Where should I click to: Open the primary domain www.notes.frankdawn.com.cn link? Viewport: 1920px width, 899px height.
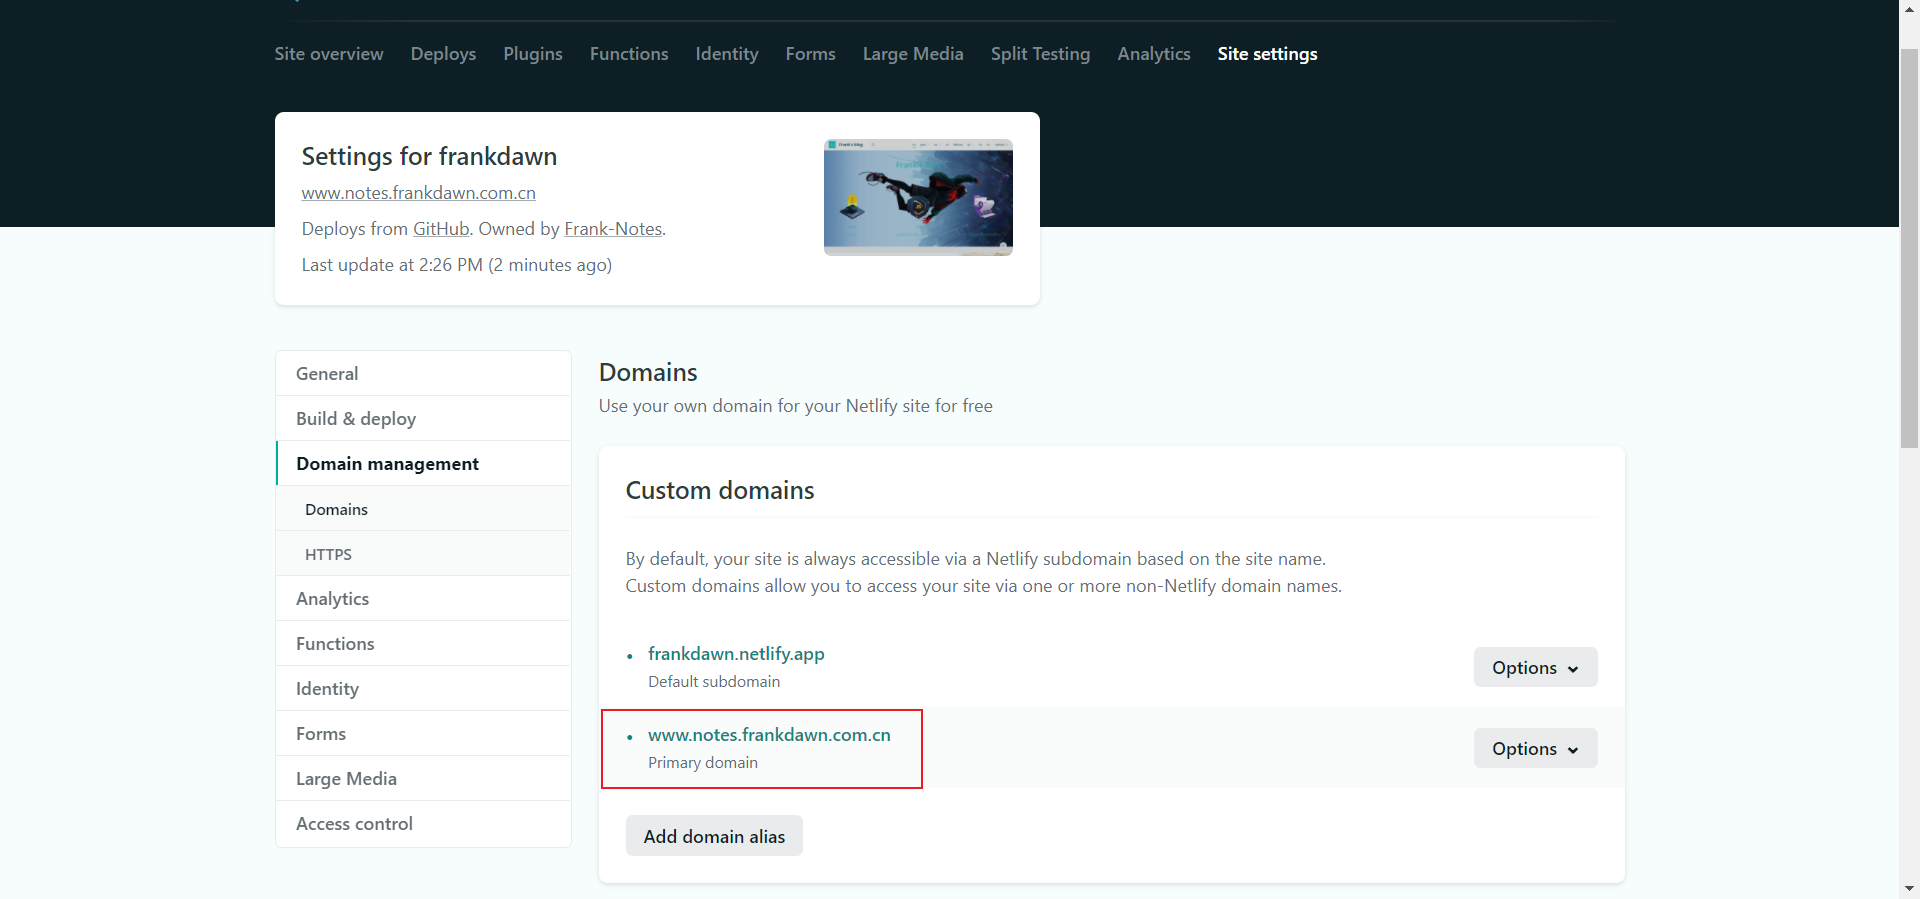pos(769,735)
